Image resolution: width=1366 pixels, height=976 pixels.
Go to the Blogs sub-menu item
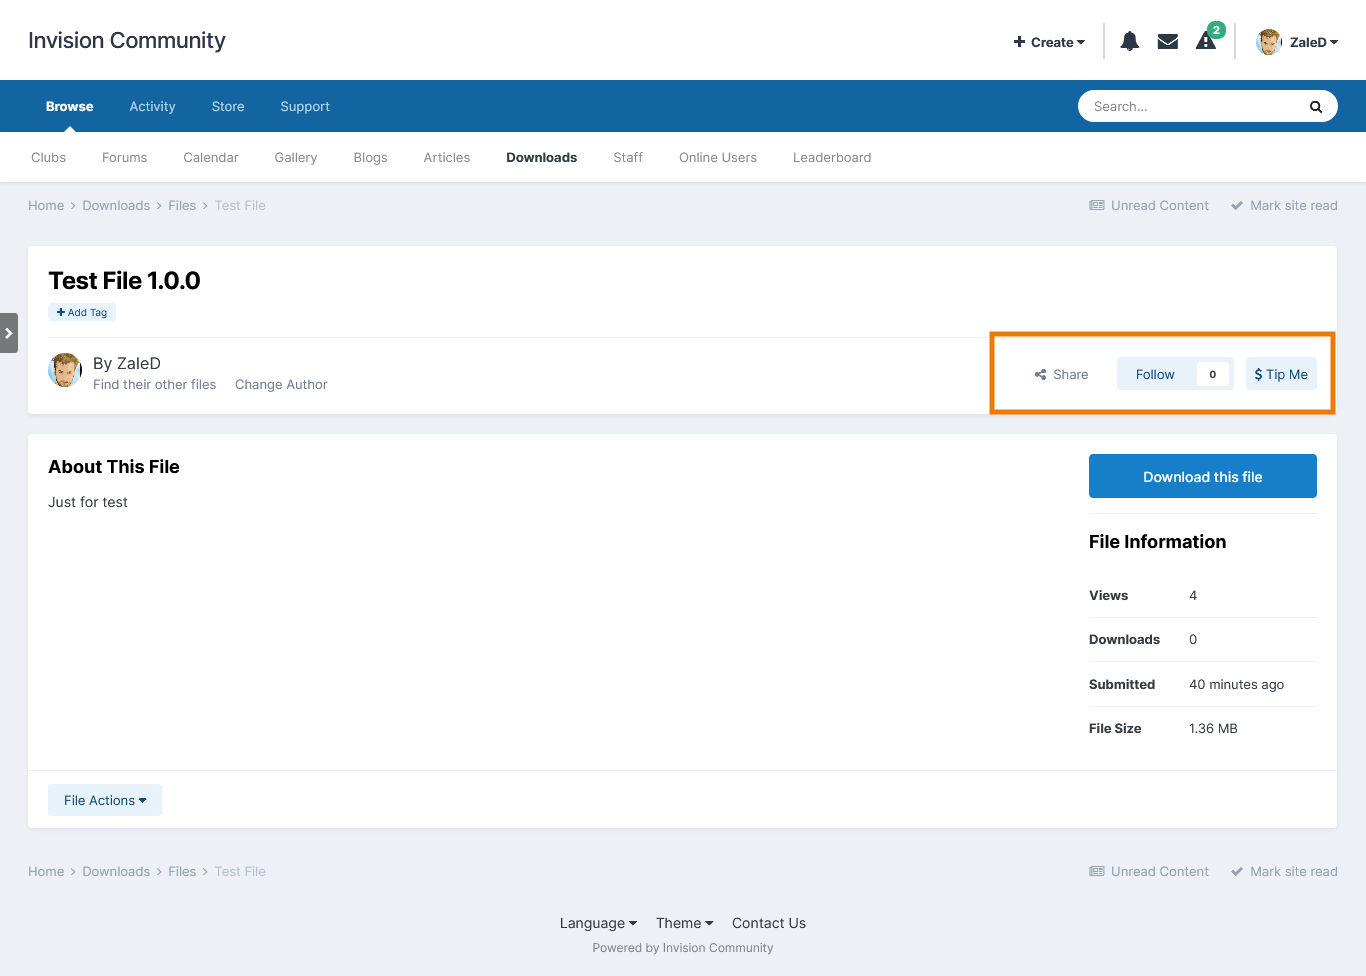[370, 157]
